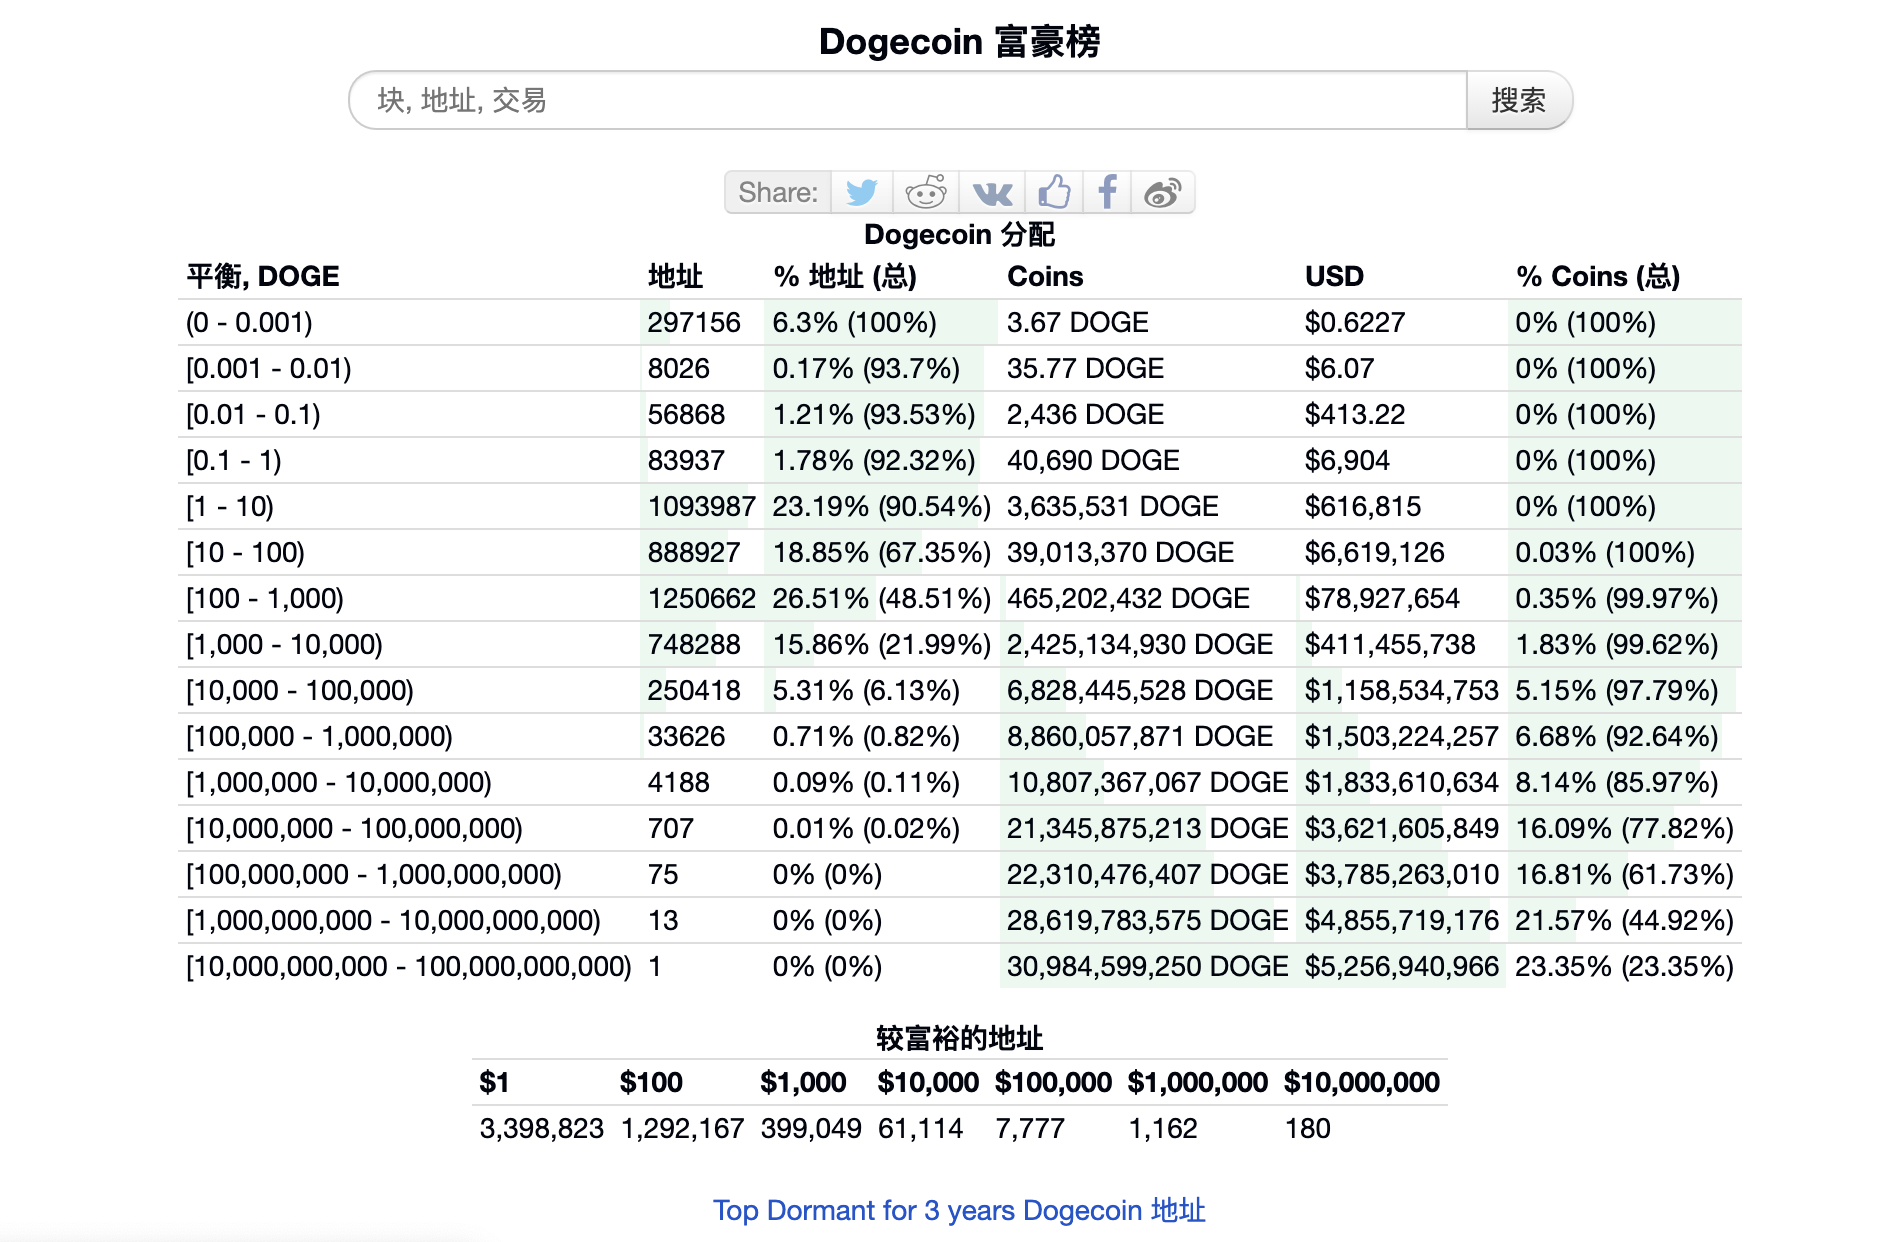
Task: Select the [1 - 10) range cell
Action: pos(230,506)
